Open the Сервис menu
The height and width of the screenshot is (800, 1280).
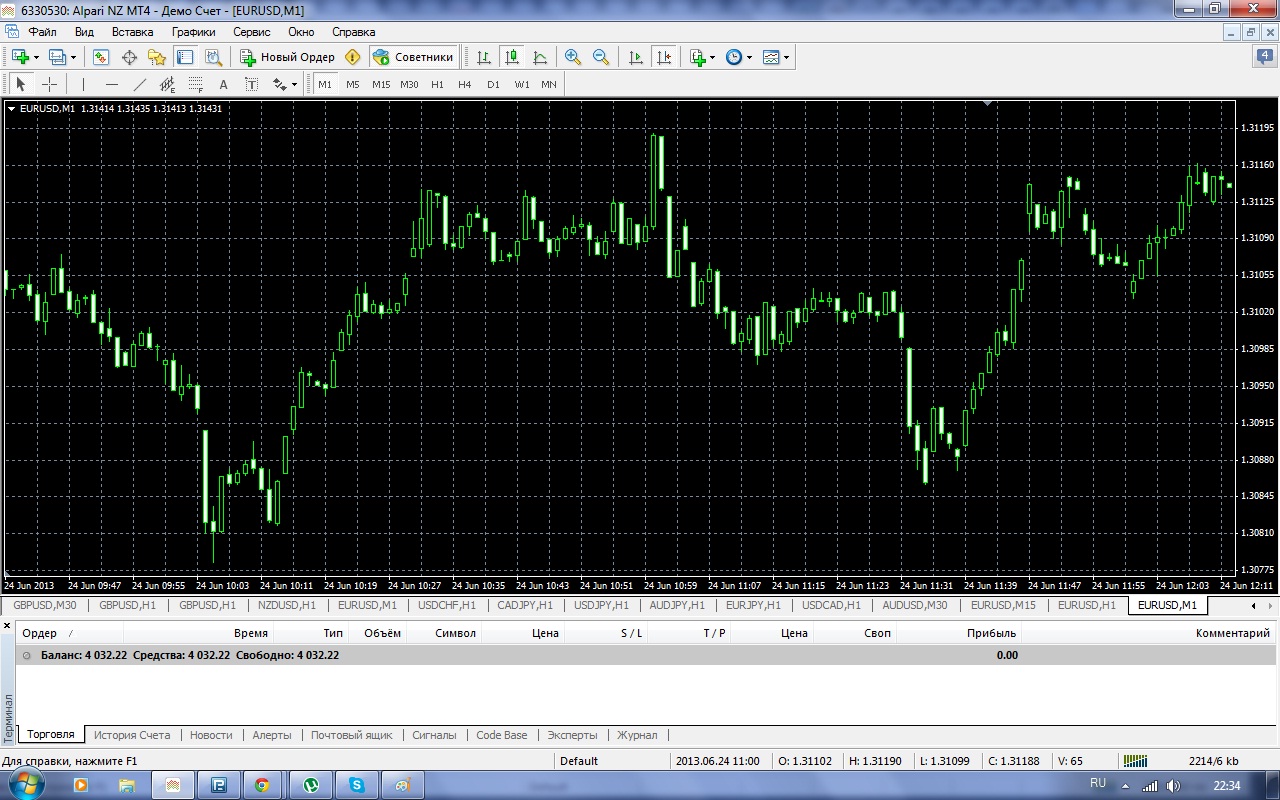[251, 32]
